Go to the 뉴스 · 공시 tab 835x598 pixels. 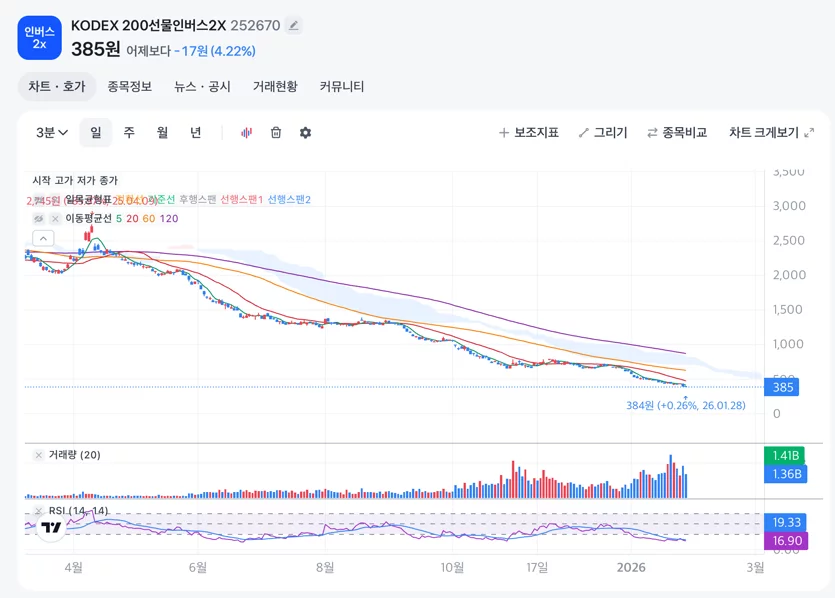[202, 86]
